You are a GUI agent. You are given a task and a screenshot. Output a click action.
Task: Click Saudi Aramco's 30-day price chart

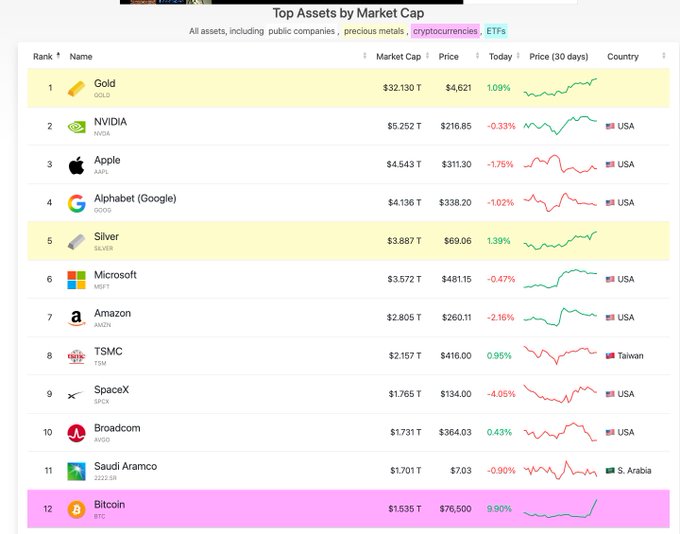[560, 470]
